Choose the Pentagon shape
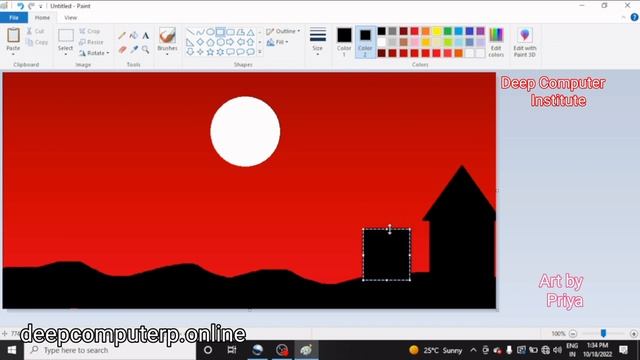The height and width of the screenshot is (360, 640). tap(210, 42)
